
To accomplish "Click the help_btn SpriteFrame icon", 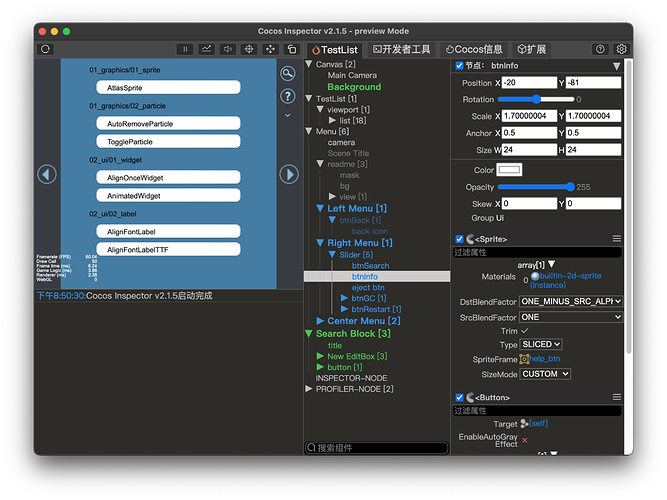I will coord(524,359).
